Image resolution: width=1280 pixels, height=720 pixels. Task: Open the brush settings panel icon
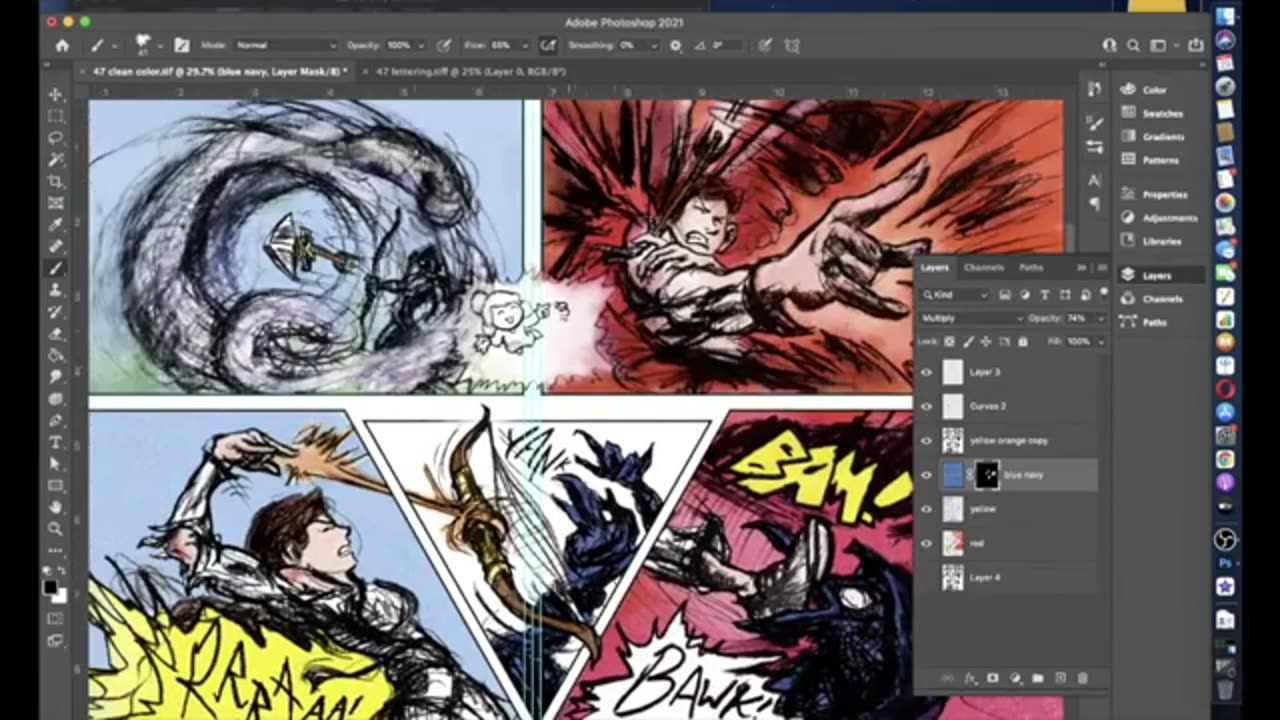pos(181,45)
